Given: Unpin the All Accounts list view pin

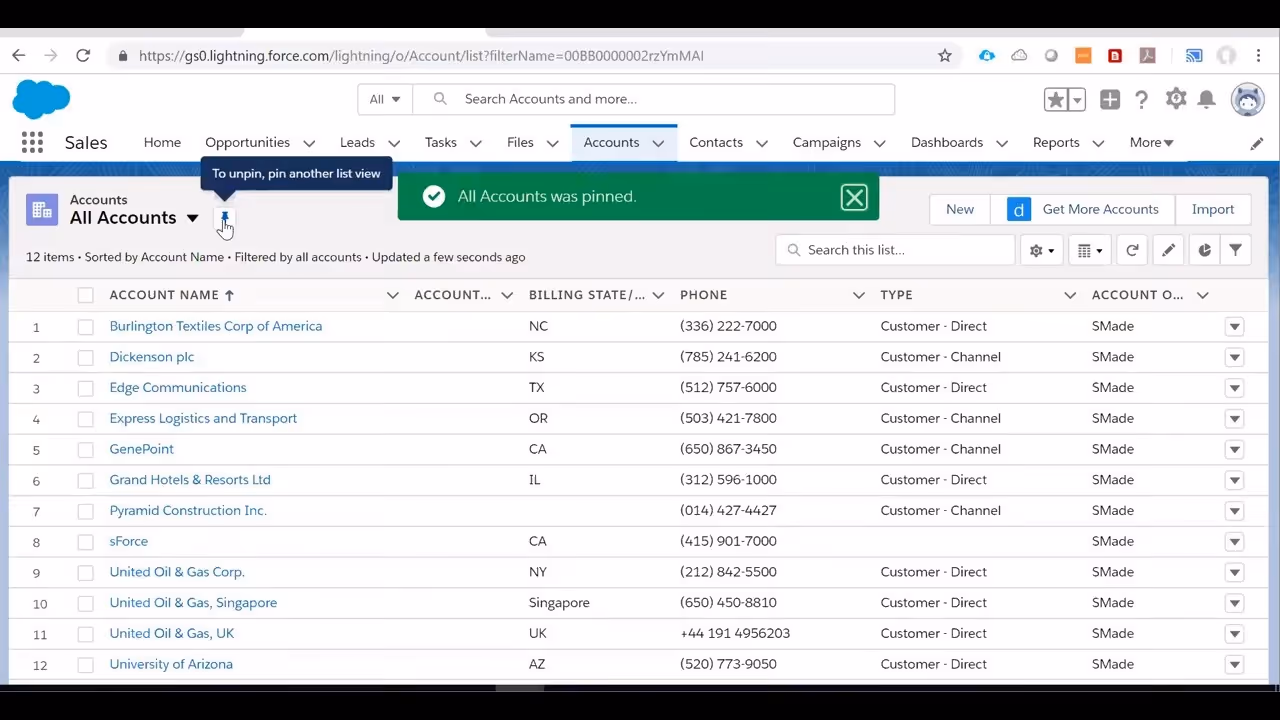Looking at the screenshot, I should [224, 219].
